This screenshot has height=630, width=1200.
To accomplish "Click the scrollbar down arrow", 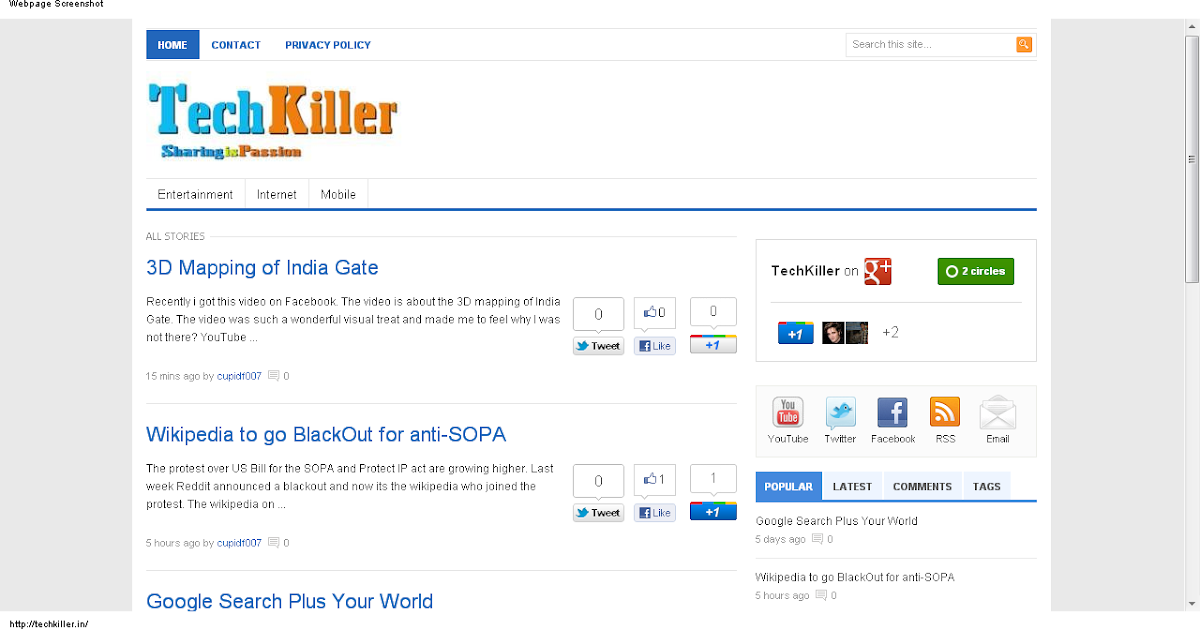I will pos(1191,604).
